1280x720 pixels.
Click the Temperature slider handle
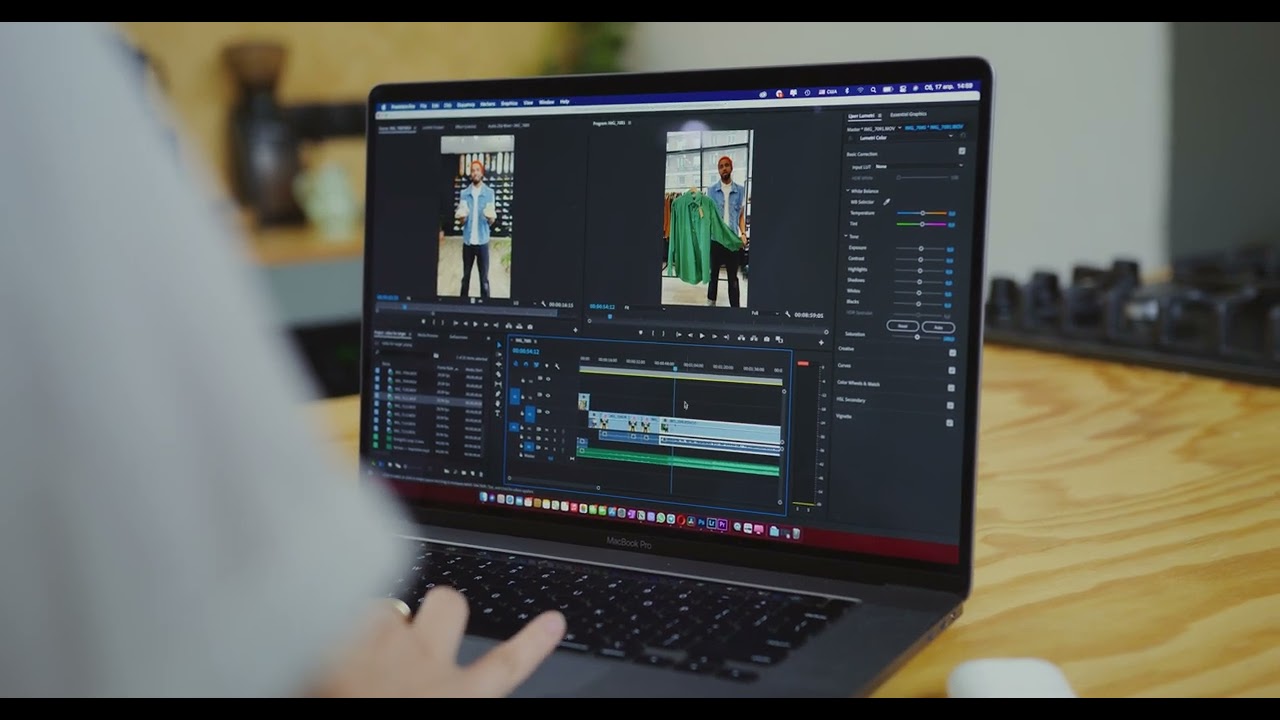923,213
